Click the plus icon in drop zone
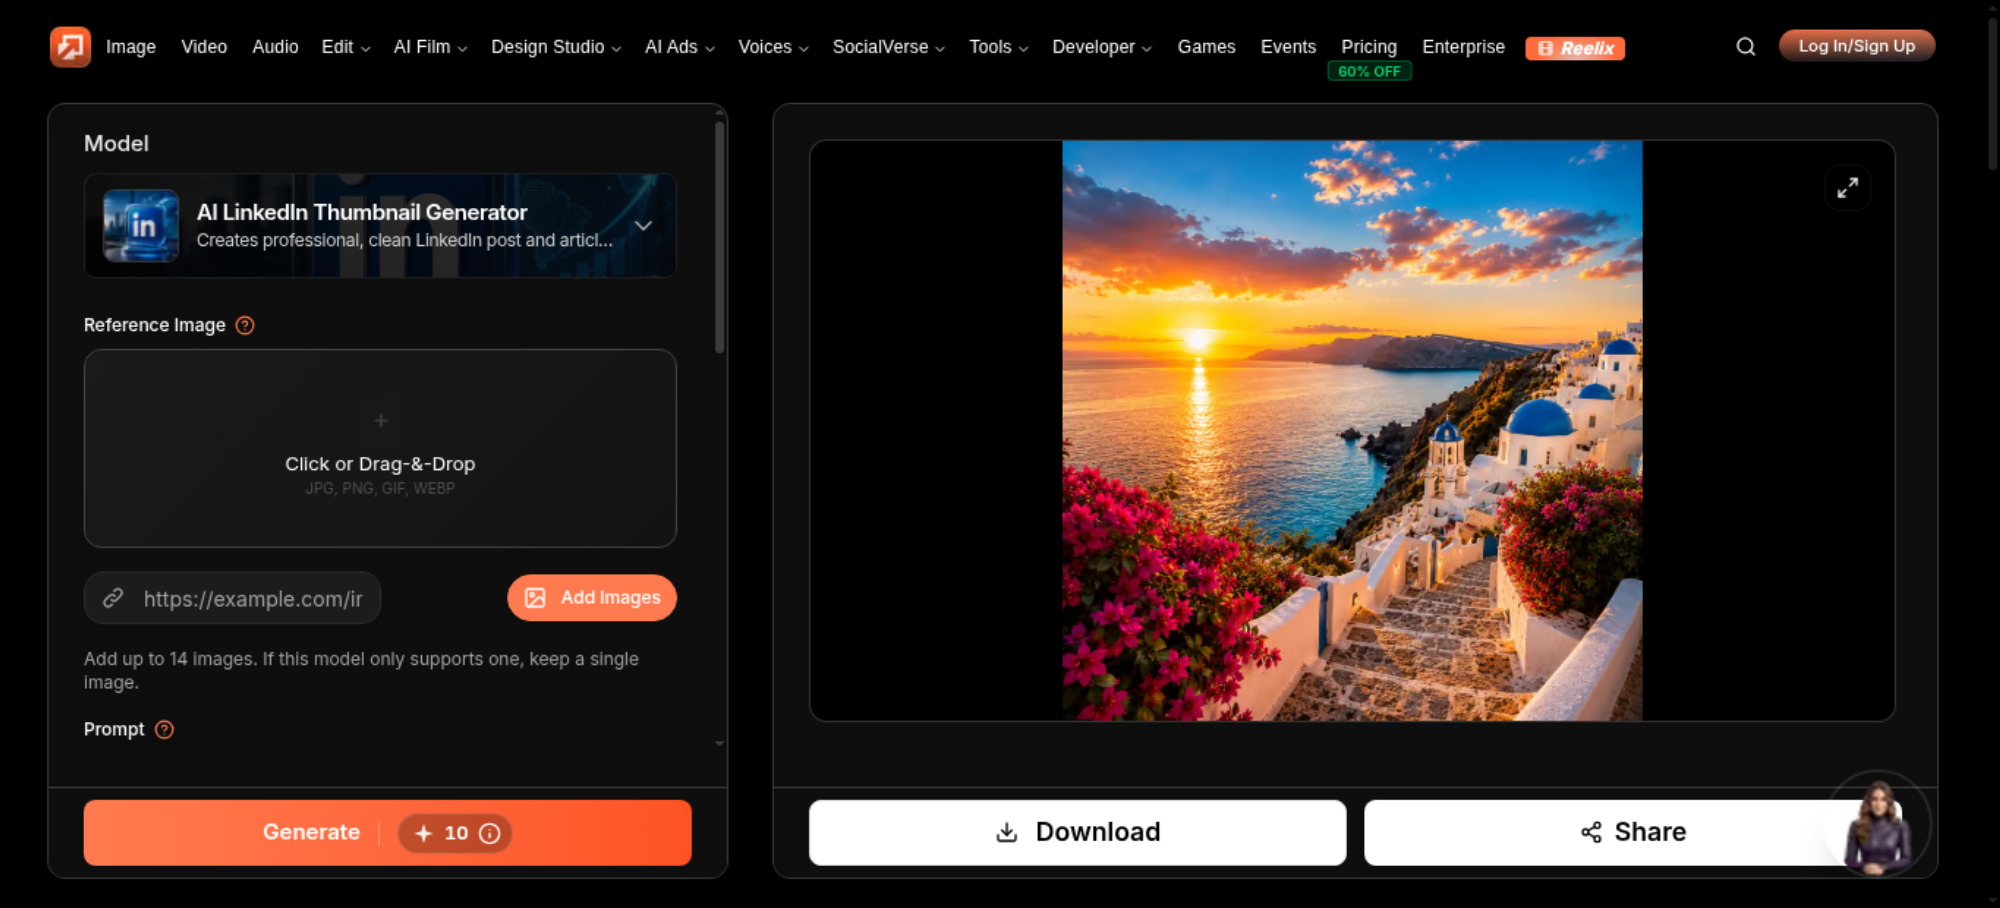2000x908 pixels. click(381, 421)
